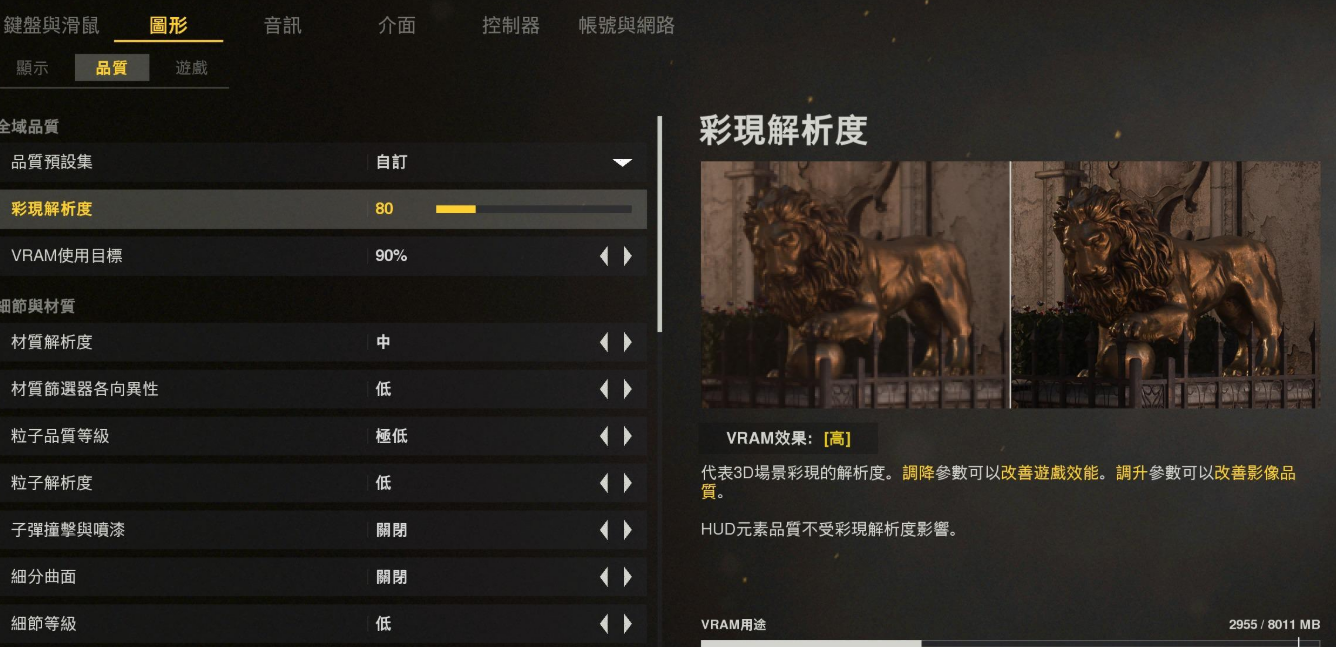
Task: Open the 顯示 sub-tab
Action: coord(32,68)
